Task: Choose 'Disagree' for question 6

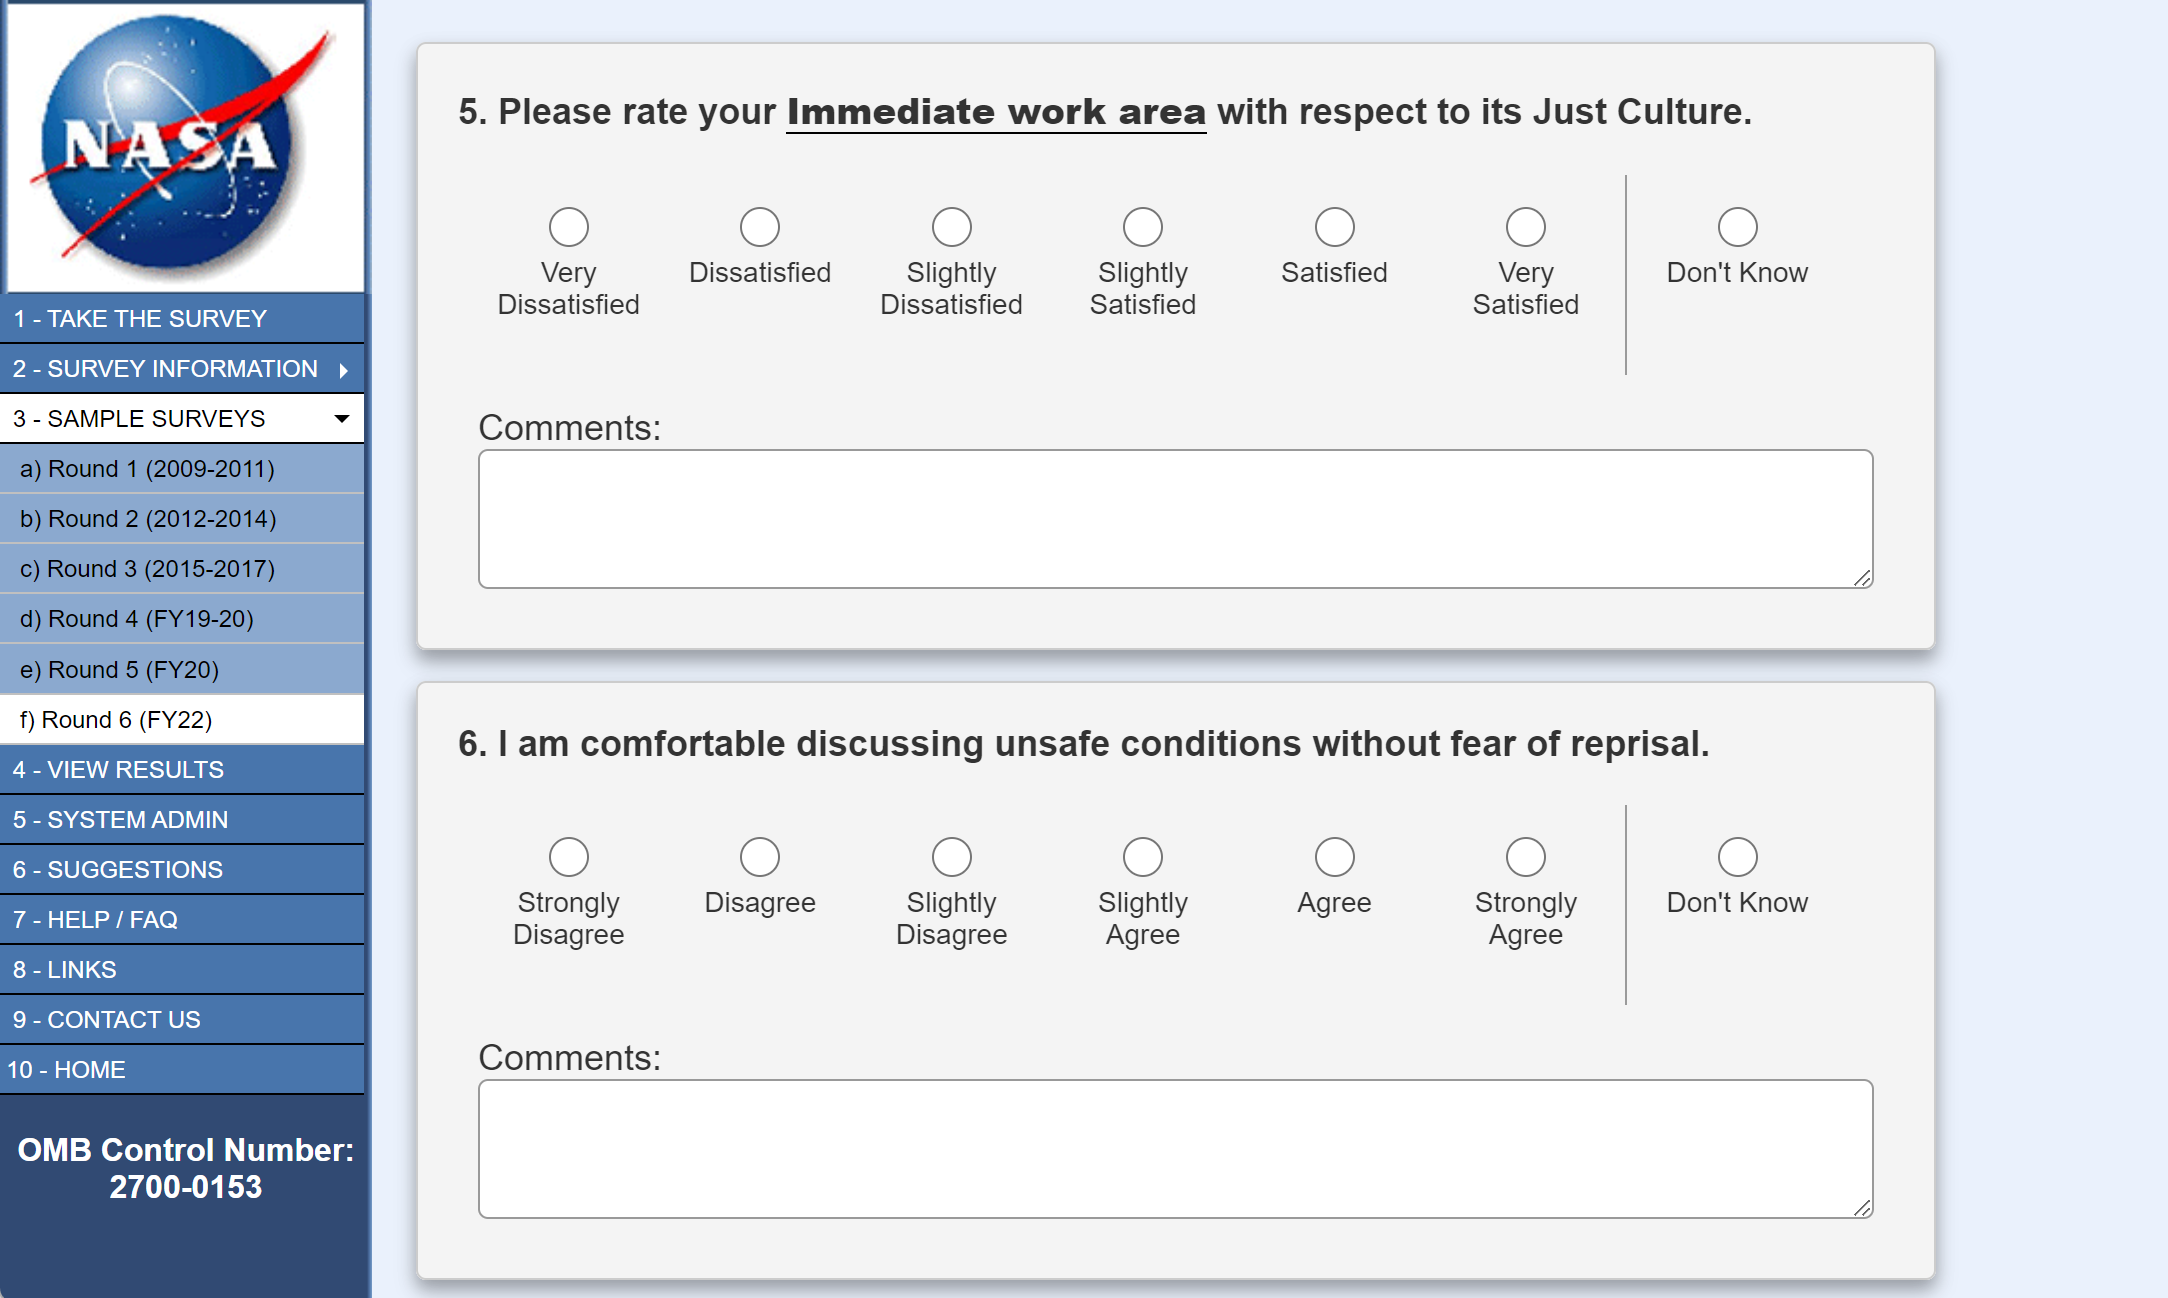Action: pos(760,857)
